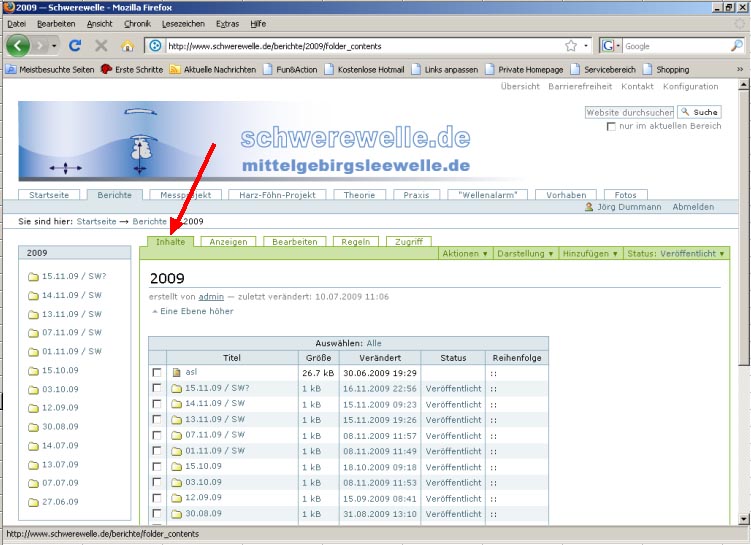
Task: Open the asl file icon in table
Action: [x=176, y=373]
